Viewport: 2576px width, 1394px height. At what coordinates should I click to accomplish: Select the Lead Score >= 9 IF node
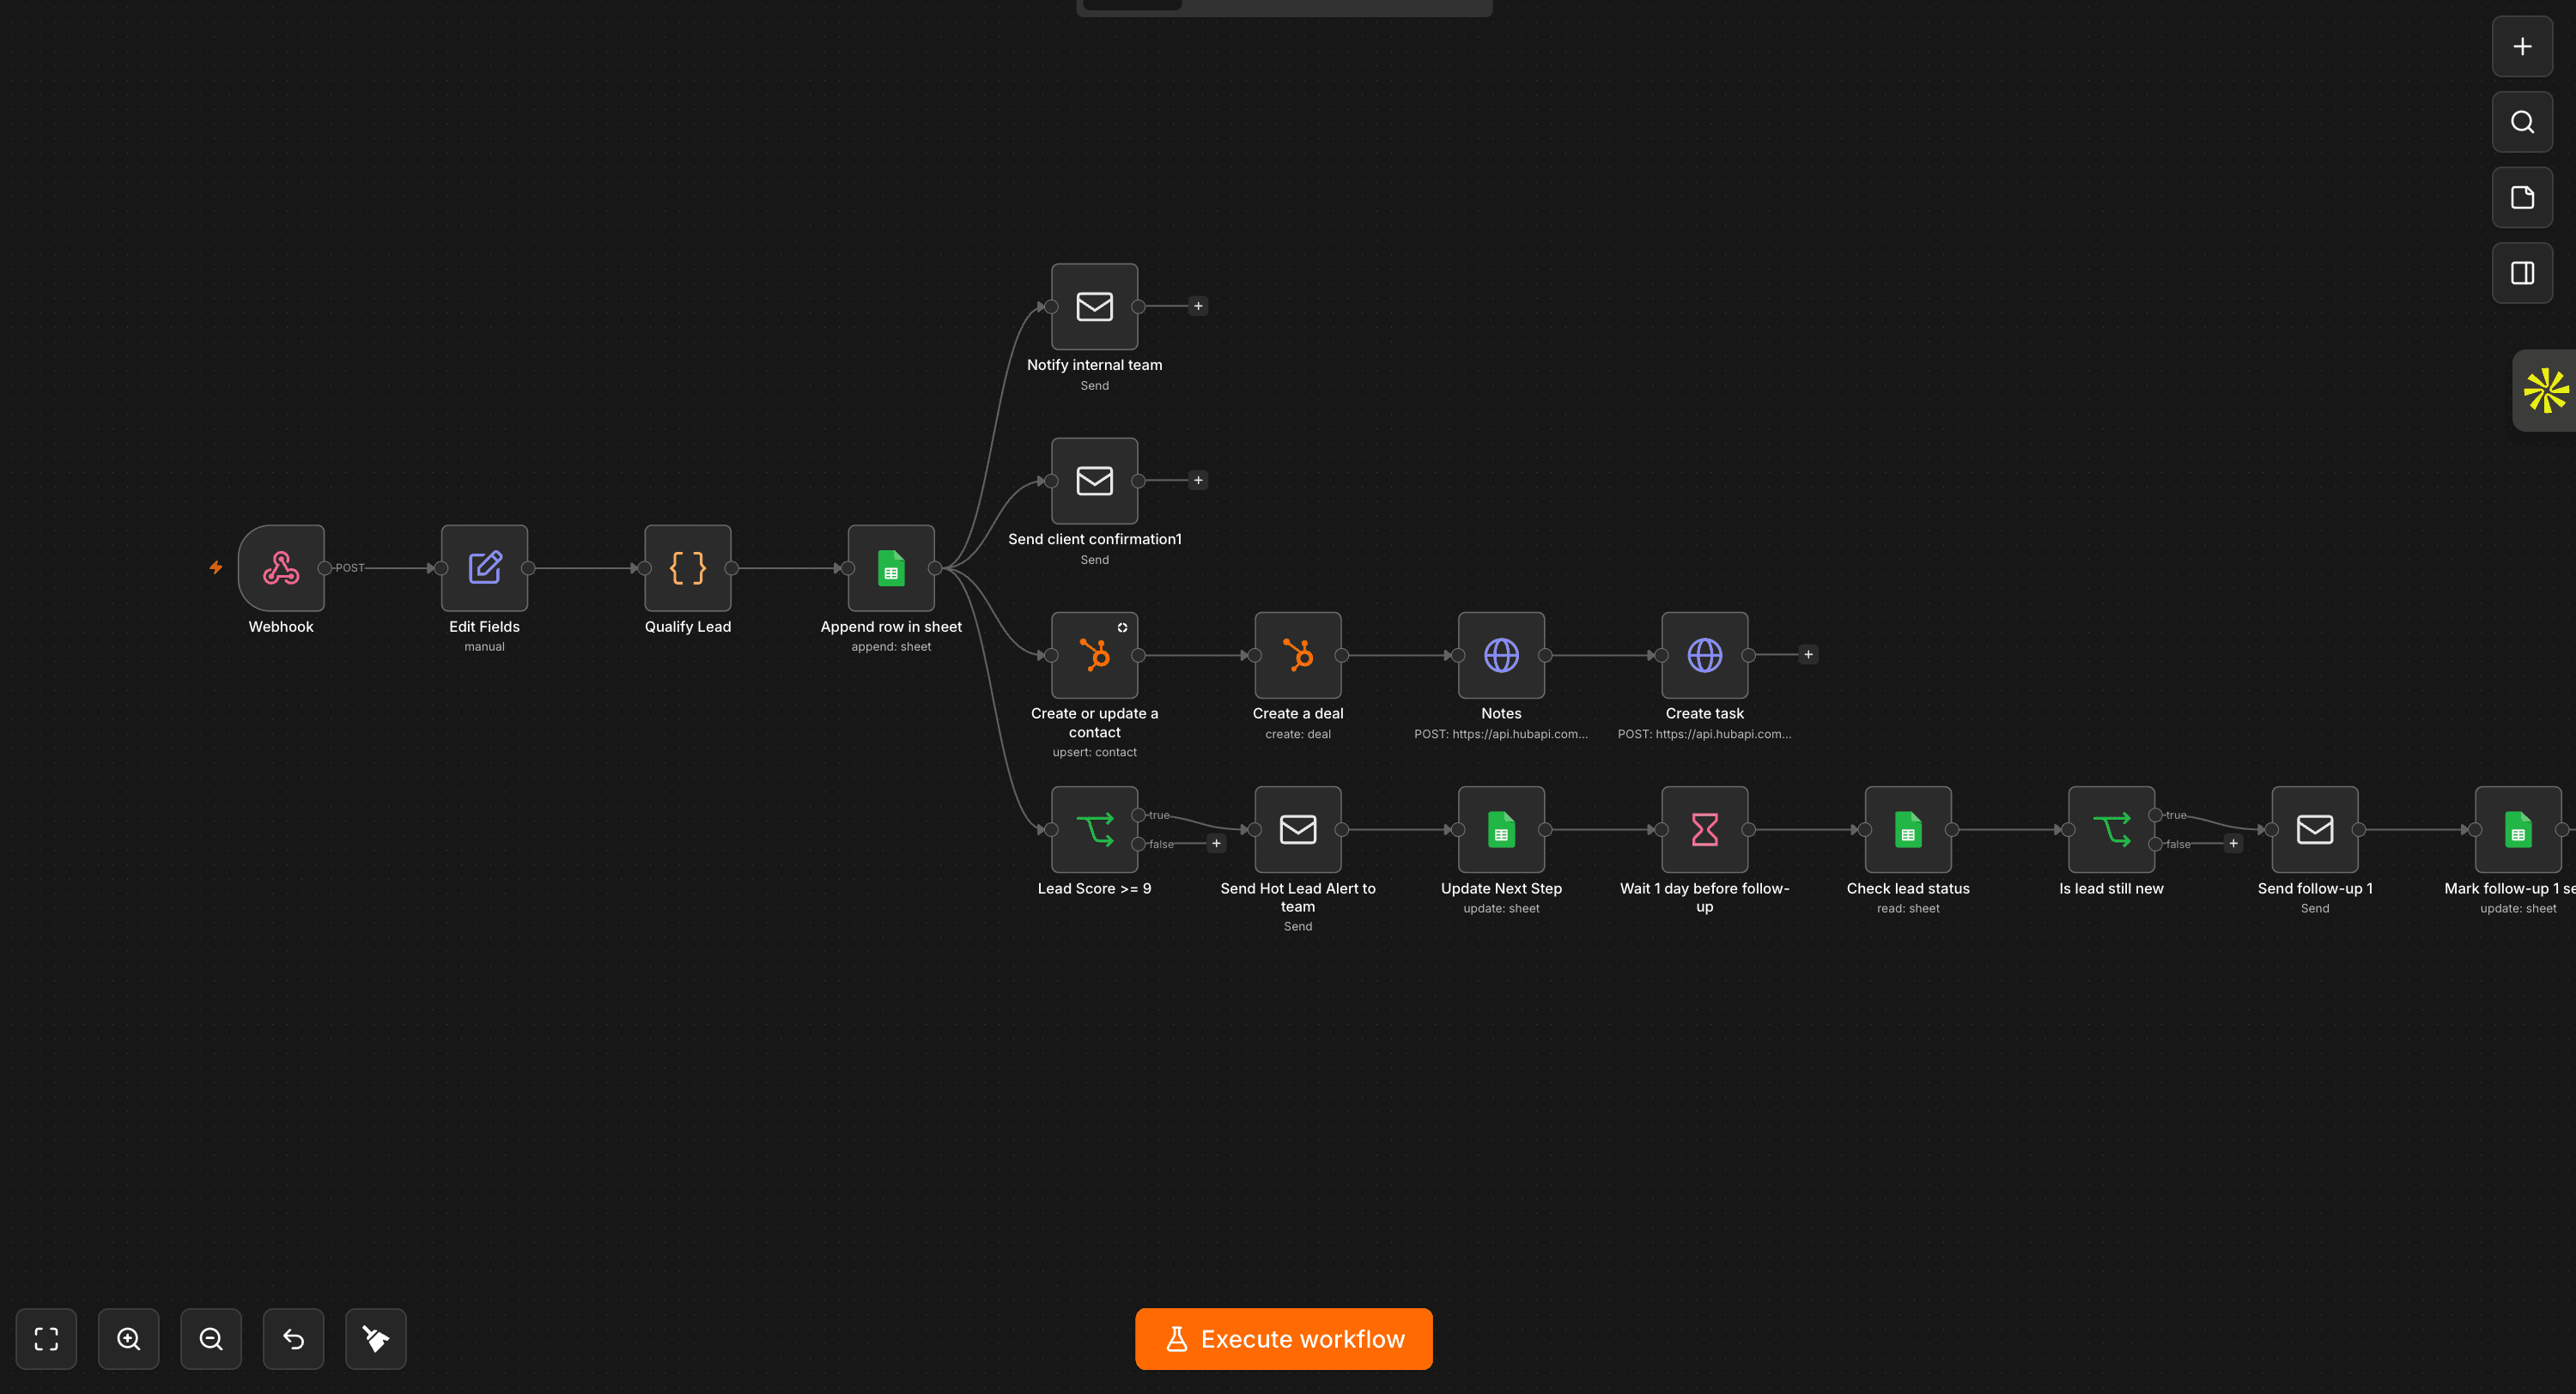(1094, 829)
